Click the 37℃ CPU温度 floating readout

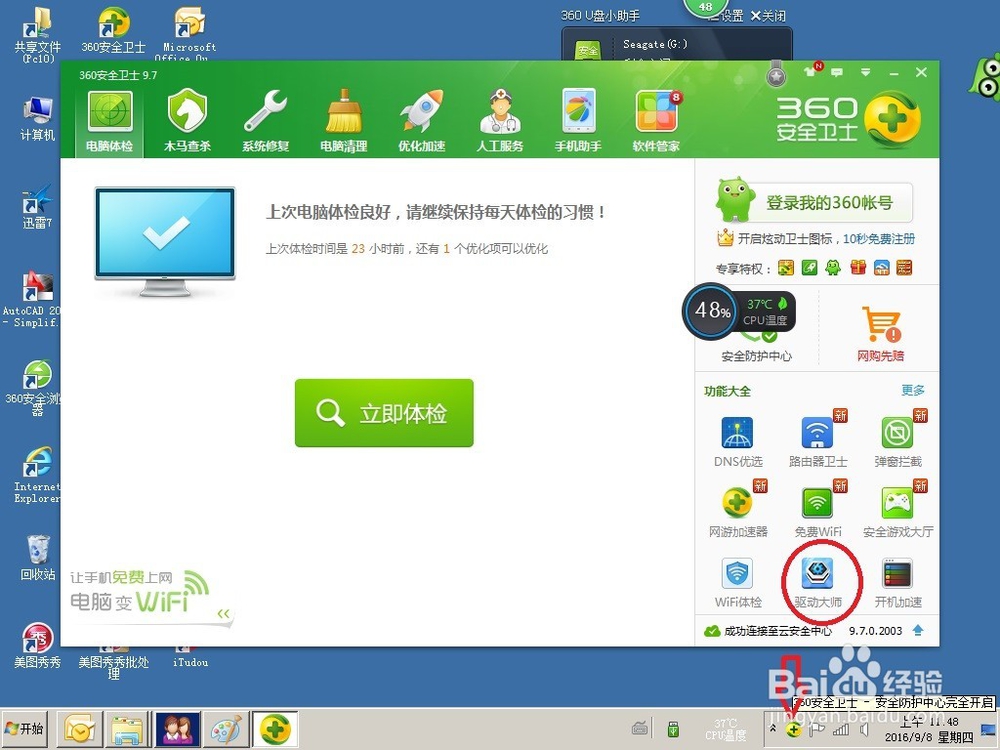[x=767, y=311]
